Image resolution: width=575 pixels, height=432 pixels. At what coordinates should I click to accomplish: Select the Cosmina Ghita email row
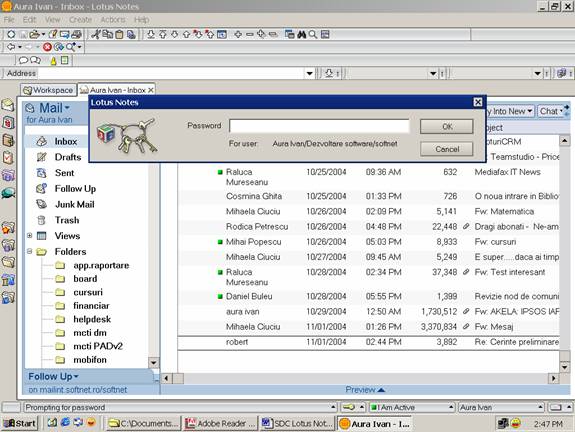point(369,196)
